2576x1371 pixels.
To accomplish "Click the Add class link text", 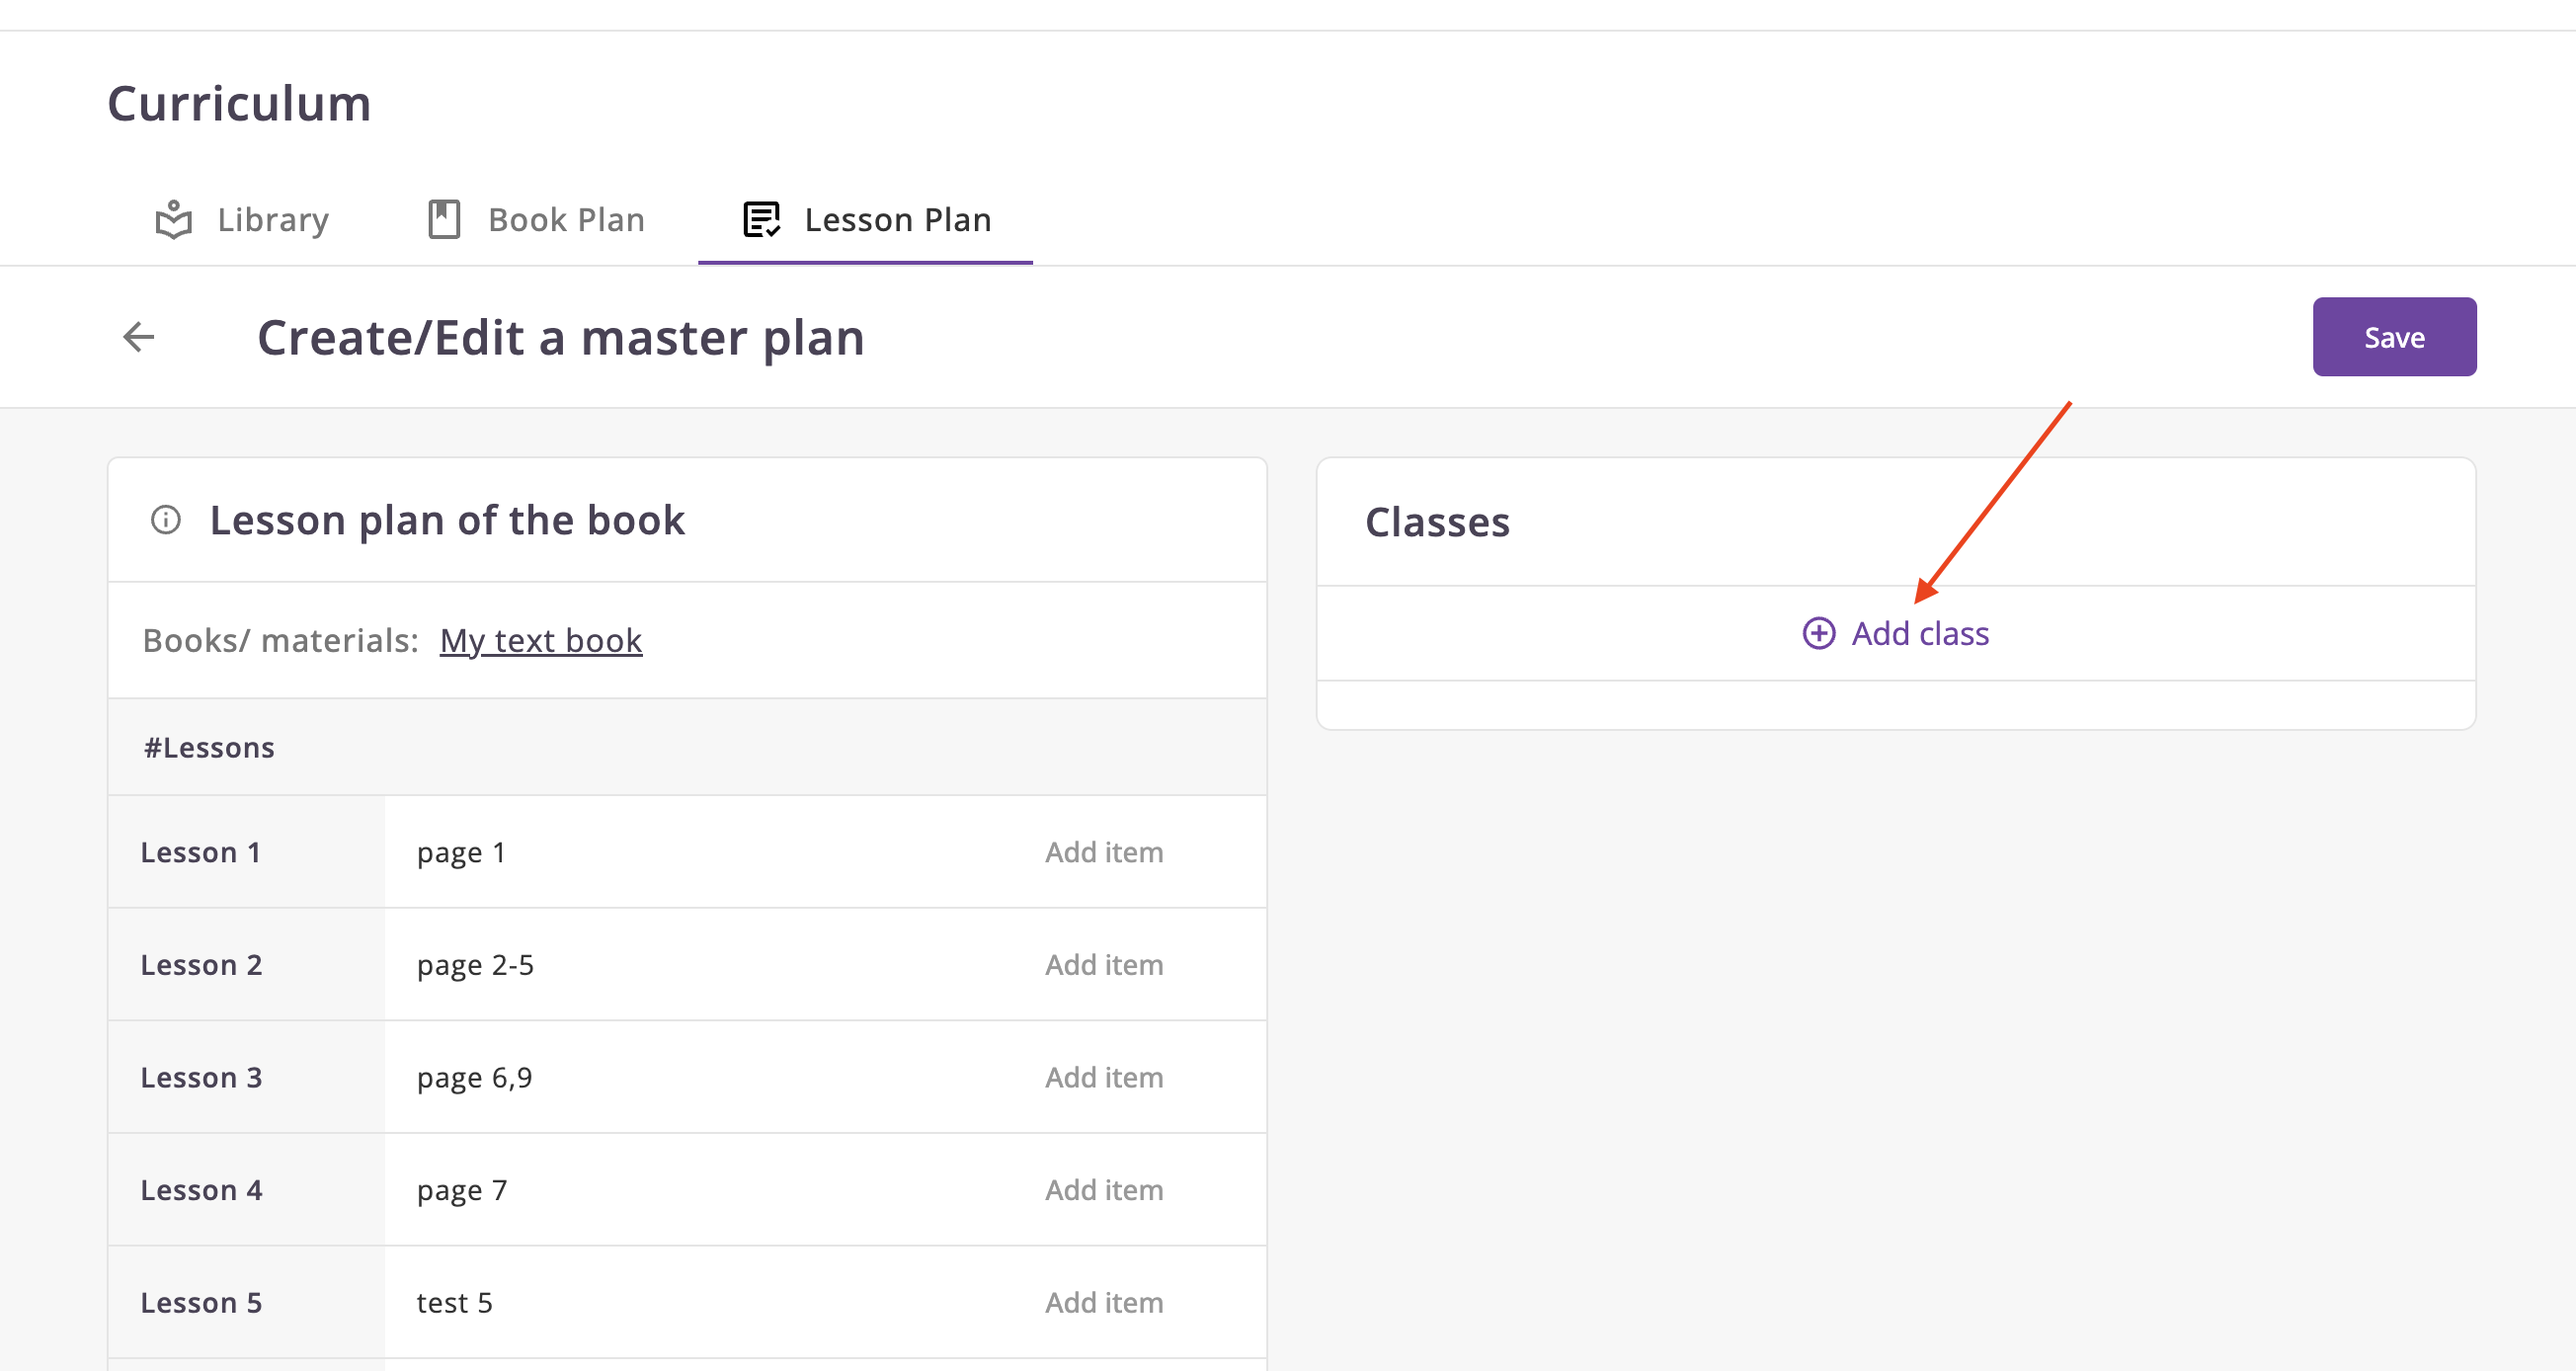I will (x=1920, y=634).
